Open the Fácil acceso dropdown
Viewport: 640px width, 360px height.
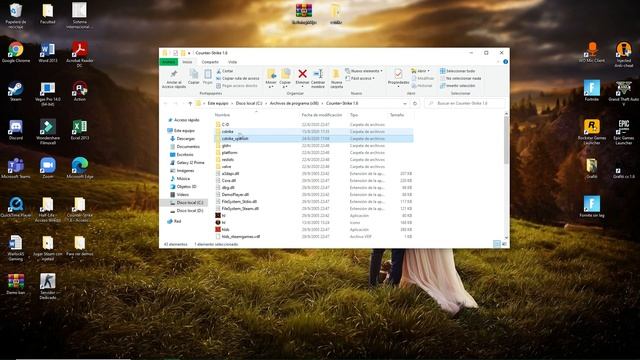[x=360, y=78]
